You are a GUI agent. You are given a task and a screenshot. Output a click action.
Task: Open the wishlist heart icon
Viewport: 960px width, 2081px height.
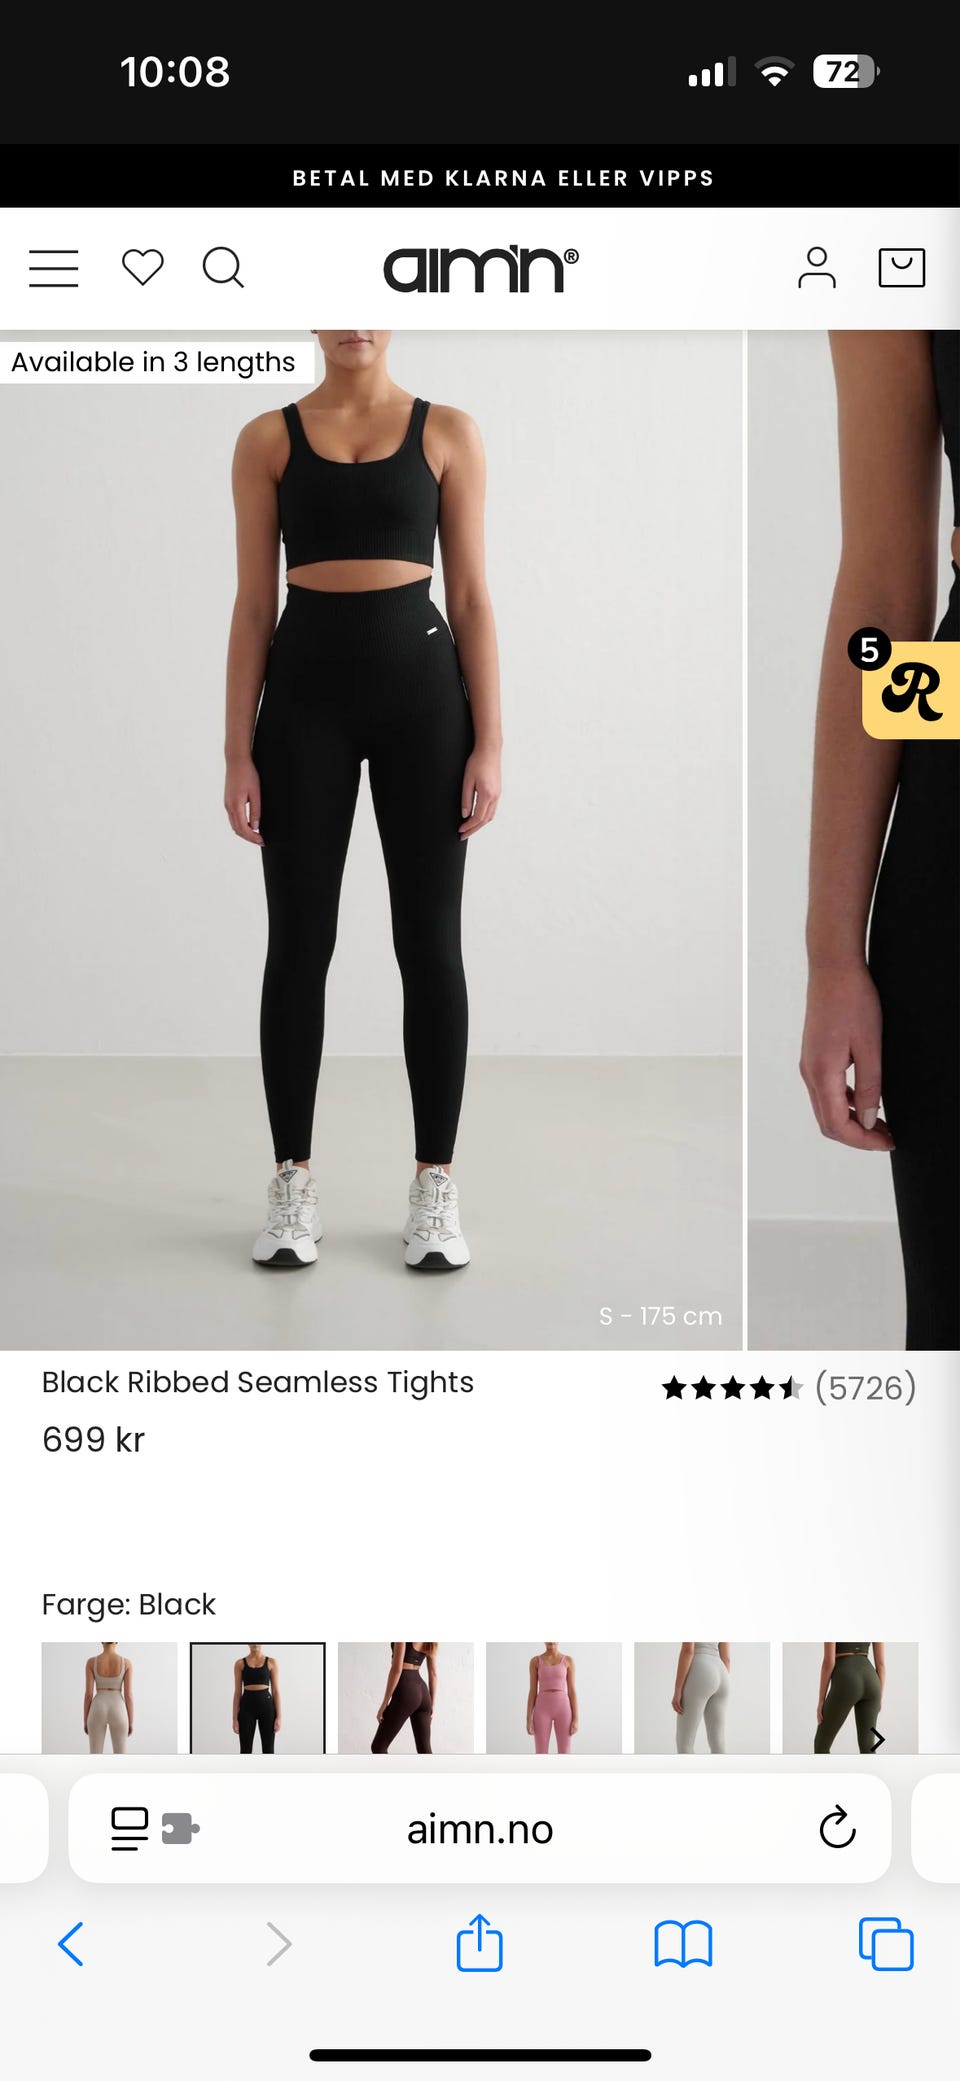coord(142,268)
